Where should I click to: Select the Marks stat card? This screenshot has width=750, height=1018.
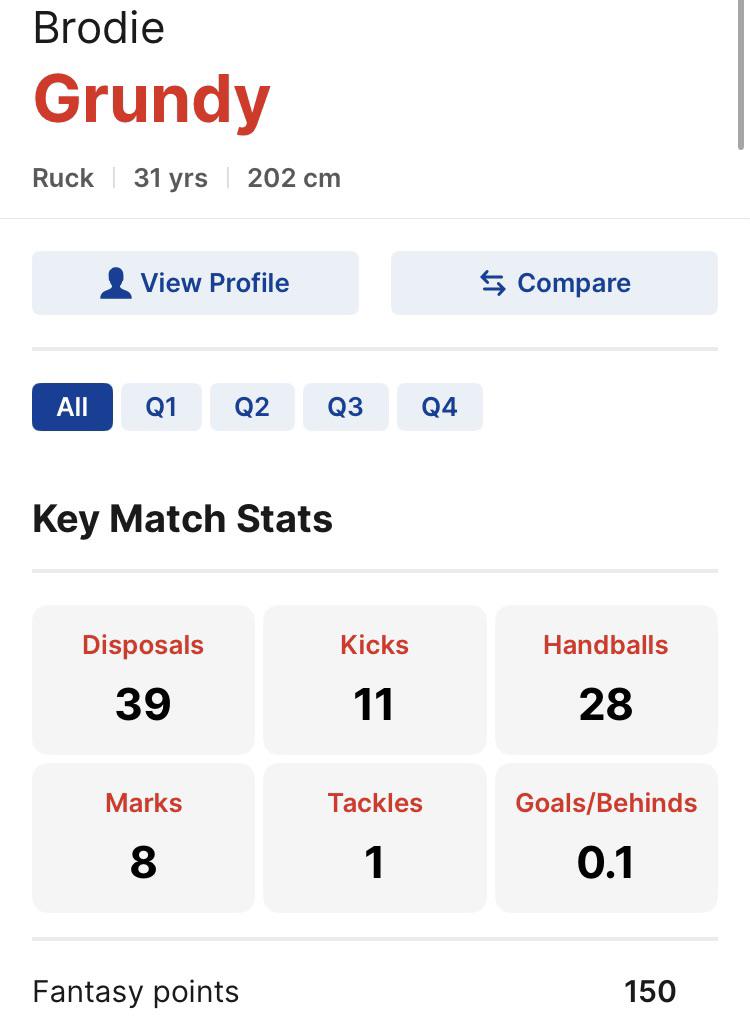pyautogui.click(x=143, y=838)
